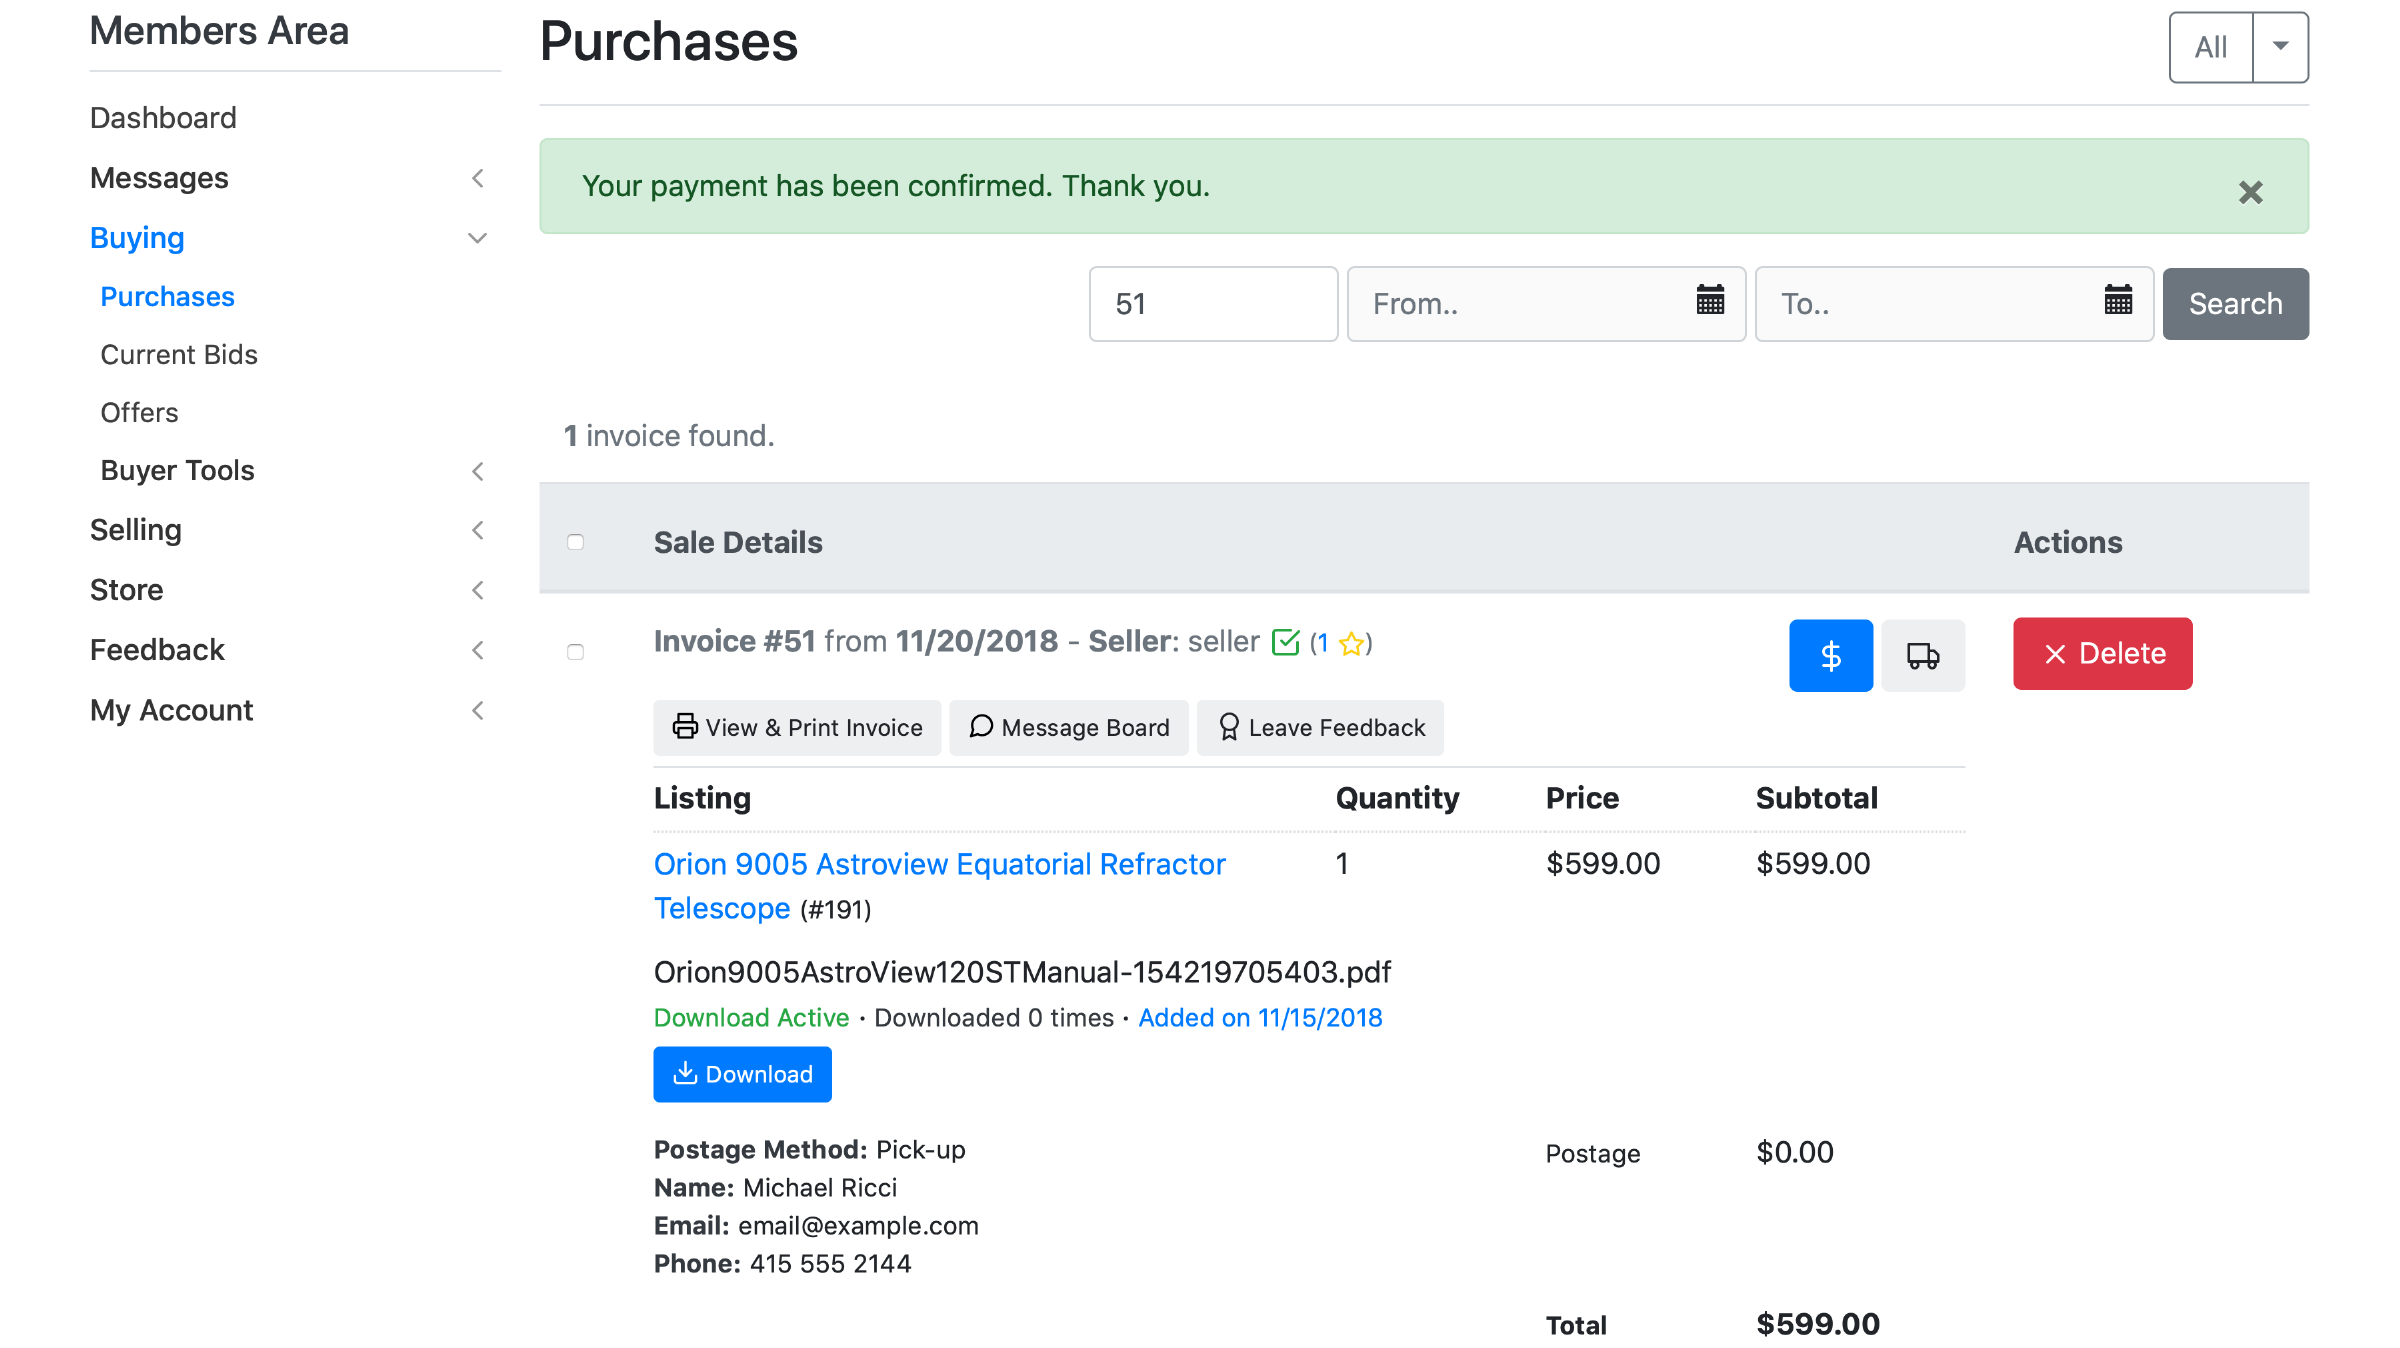Click the truck shipping icon button
This screenshot has width=2400, height=1348.
click(1922, 655)
